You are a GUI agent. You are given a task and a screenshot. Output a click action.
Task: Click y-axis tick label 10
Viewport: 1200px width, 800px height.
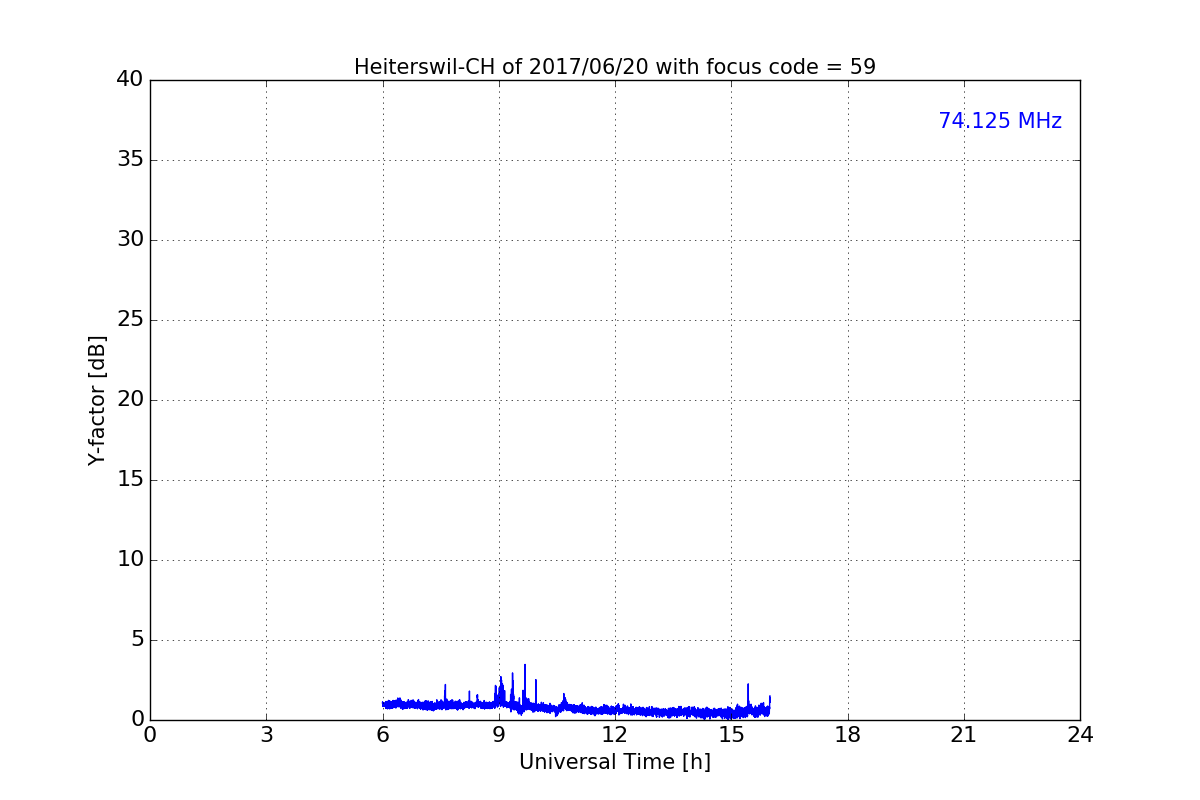pyautogui.click(x=130, y=560)
